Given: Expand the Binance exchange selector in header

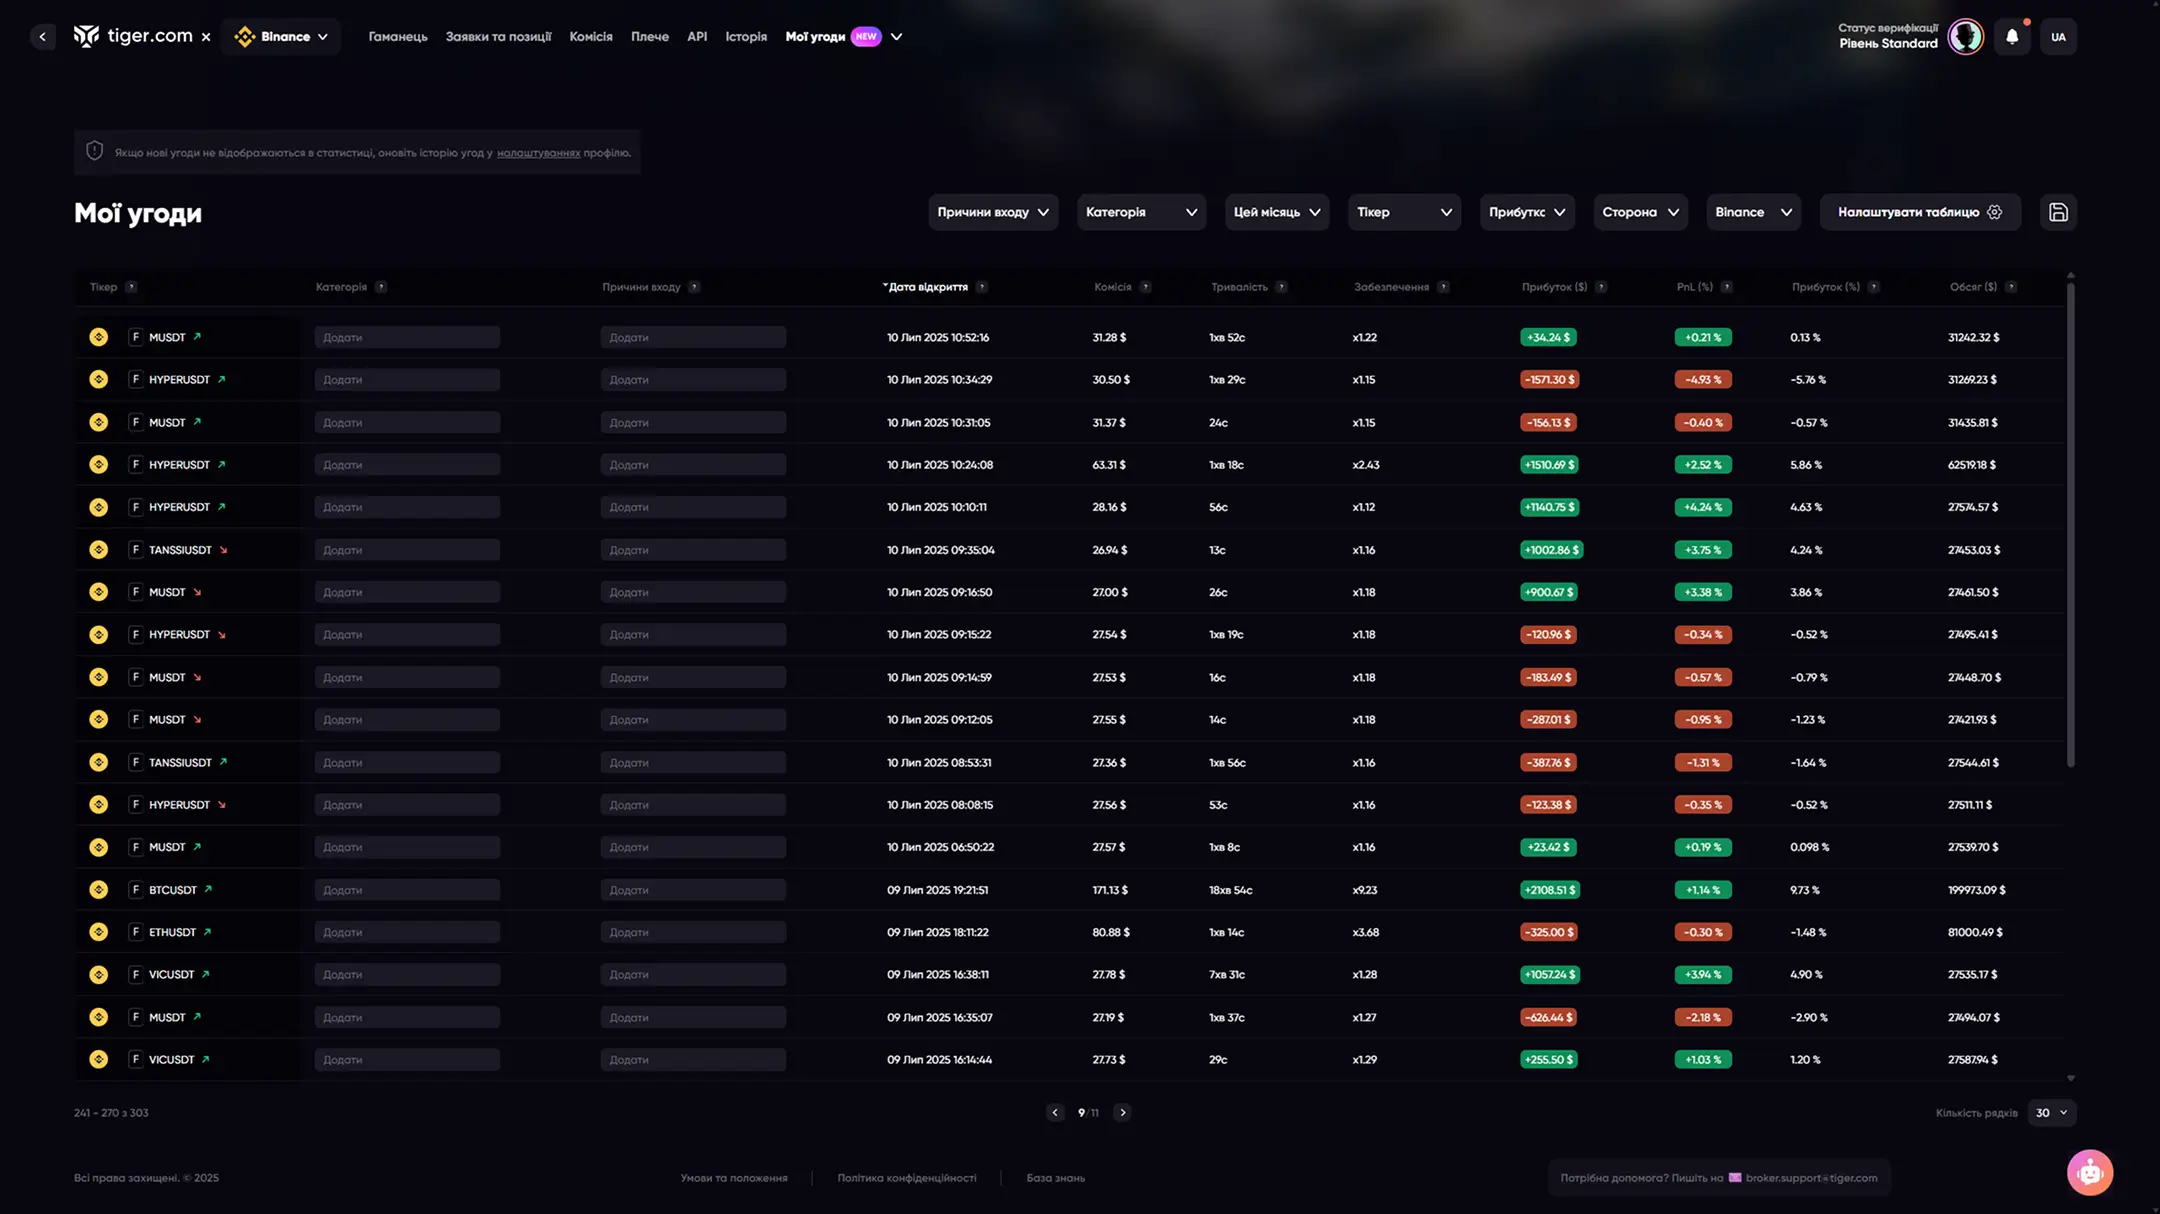Looking at the screenshot, I should pos(281,37).
